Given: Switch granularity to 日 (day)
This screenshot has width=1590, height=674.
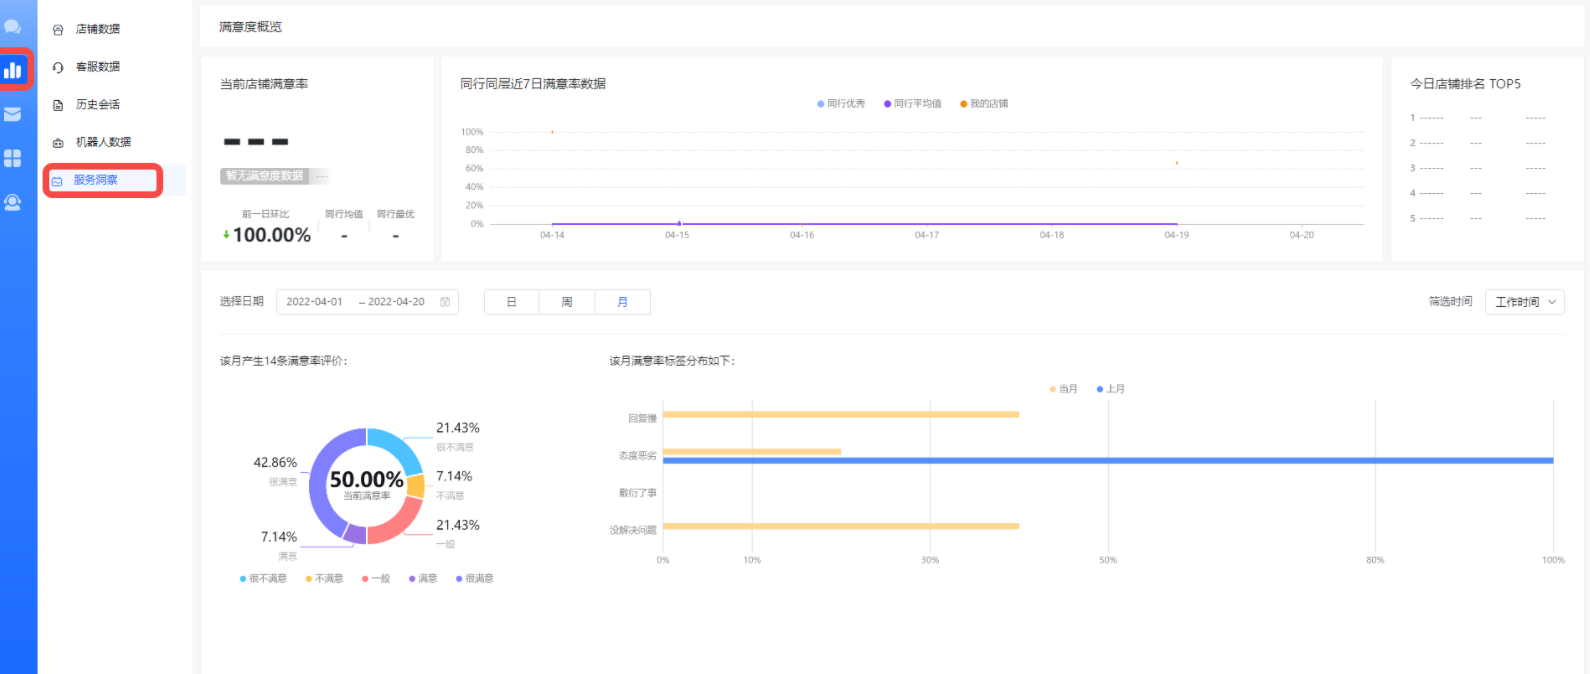Looking at the screenshot, I should (511, 302).
